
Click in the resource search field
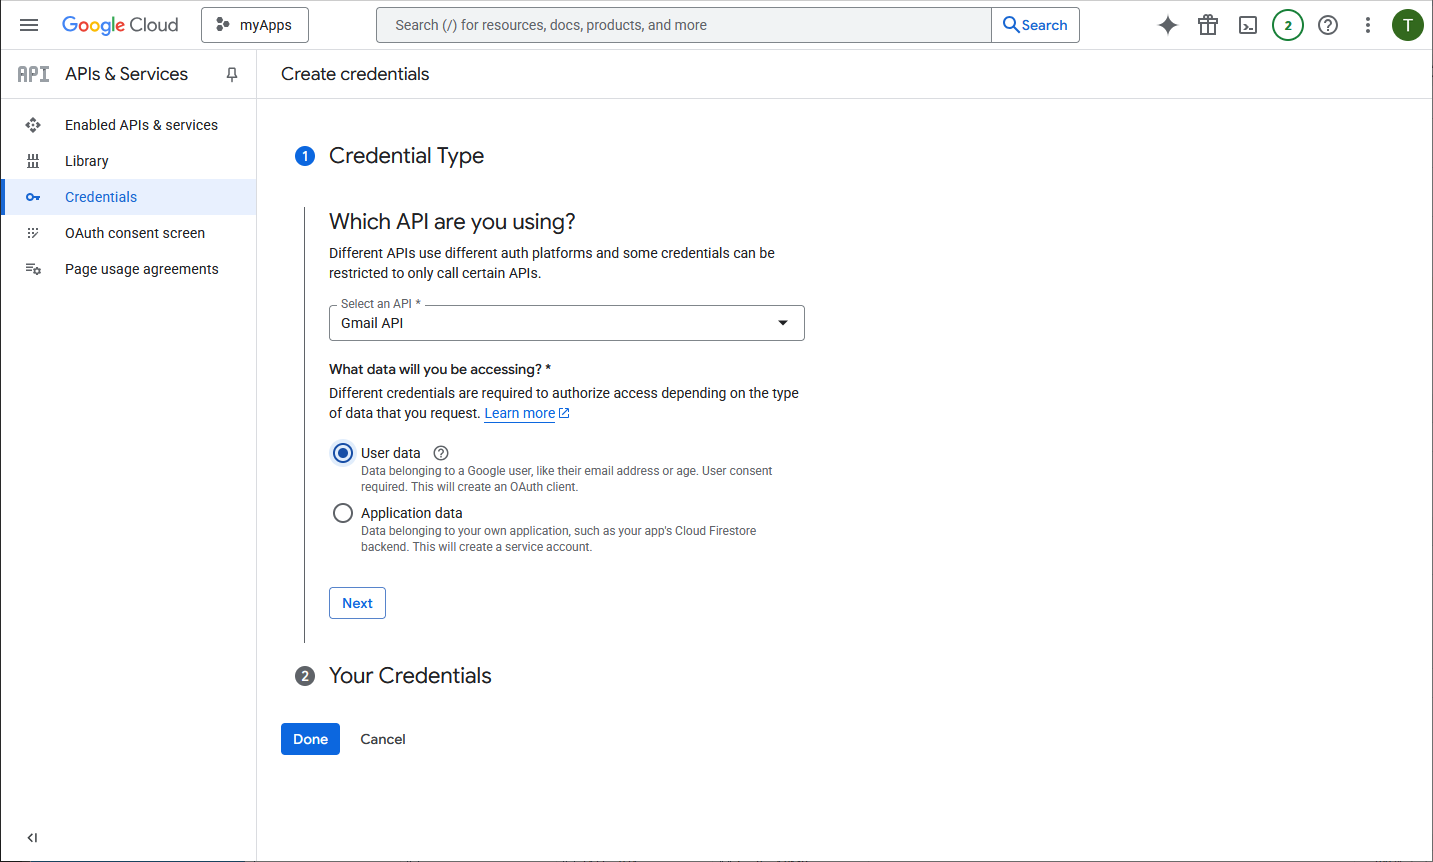(683, 25)
